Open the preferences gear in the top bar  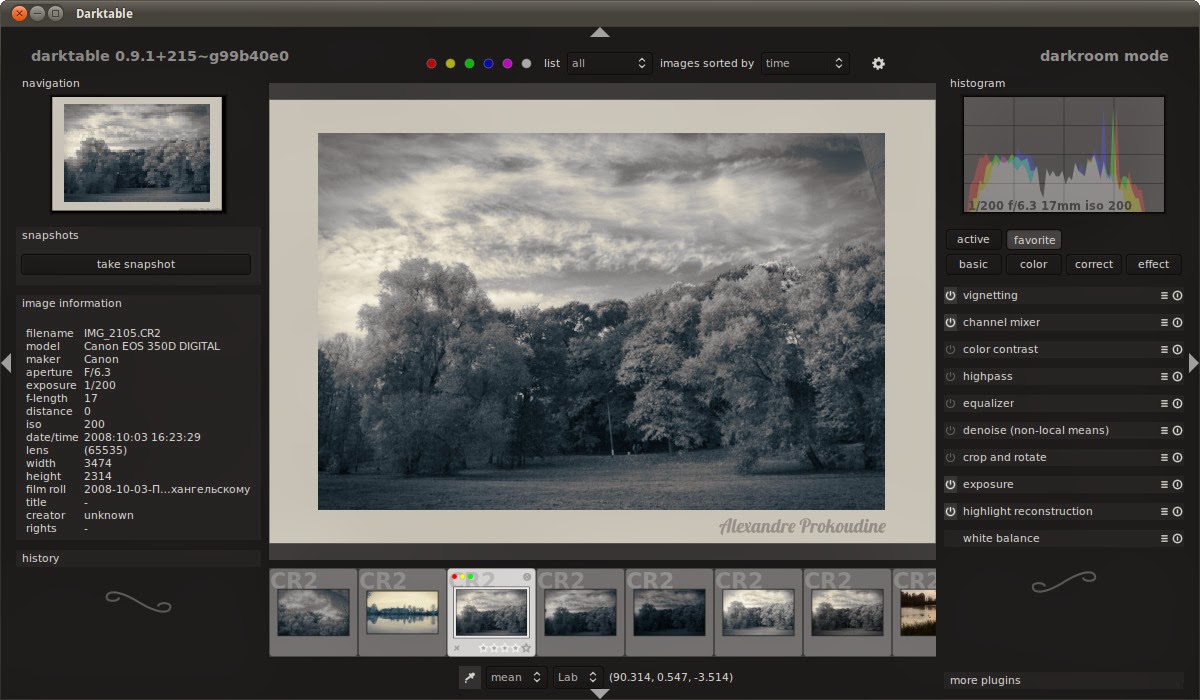click(x=878, y=63)
